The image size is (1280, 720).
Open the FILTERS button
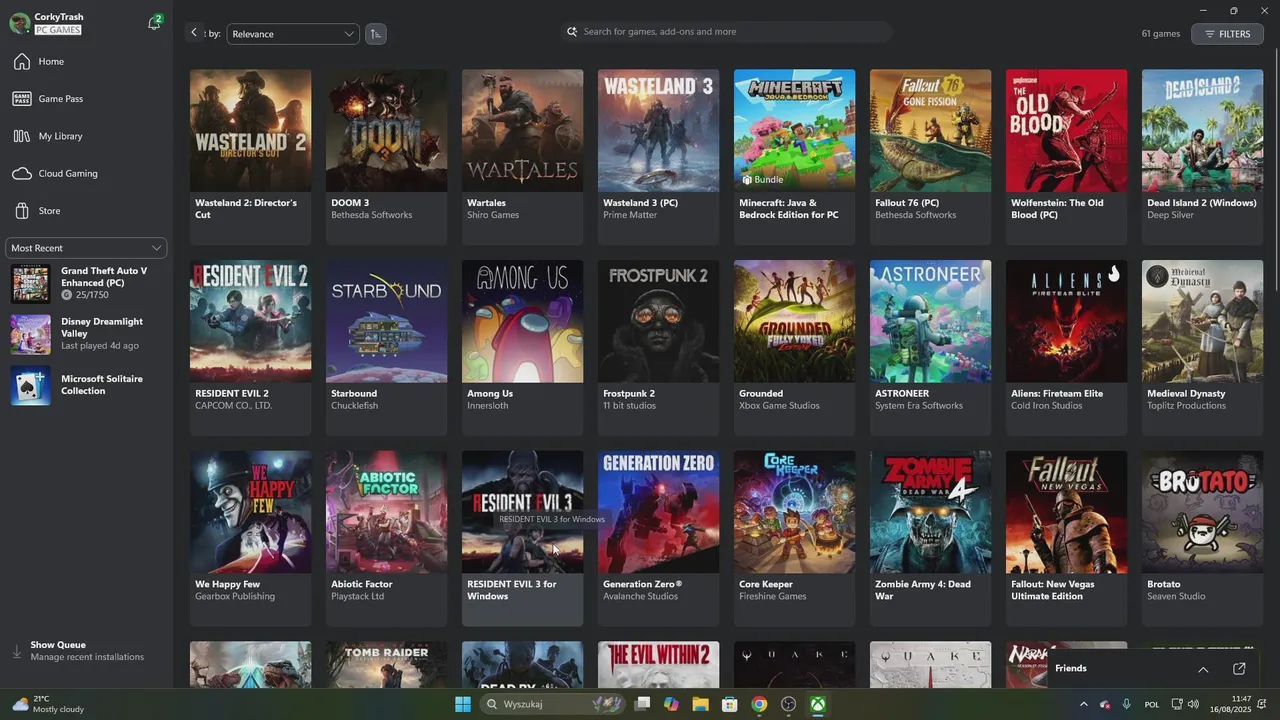[1227, 34]
